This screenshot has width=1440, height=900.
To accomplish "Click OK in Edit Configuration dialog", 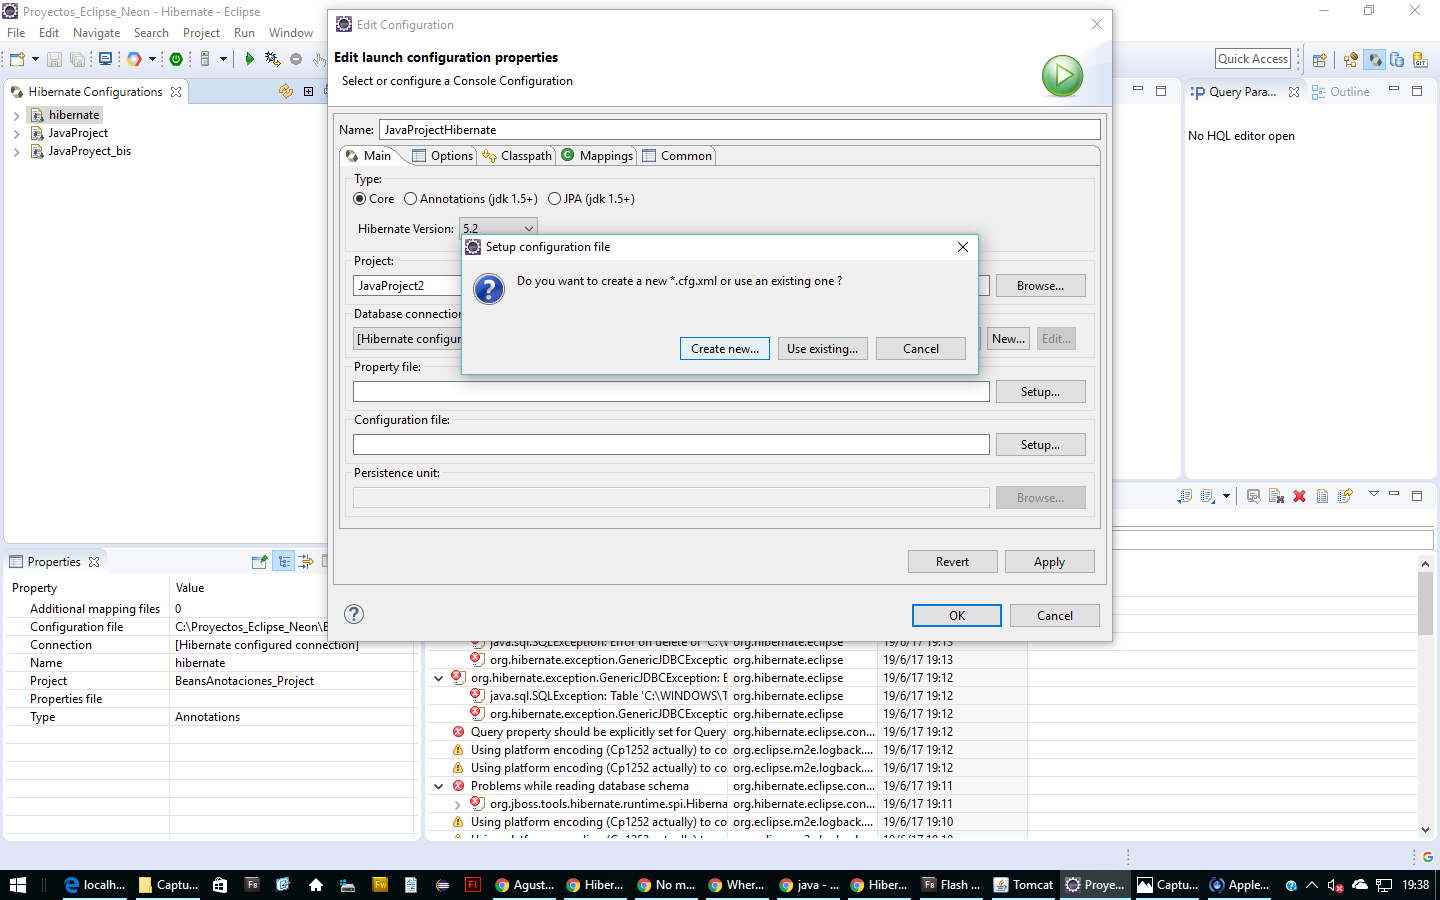I will coord(957,615).
